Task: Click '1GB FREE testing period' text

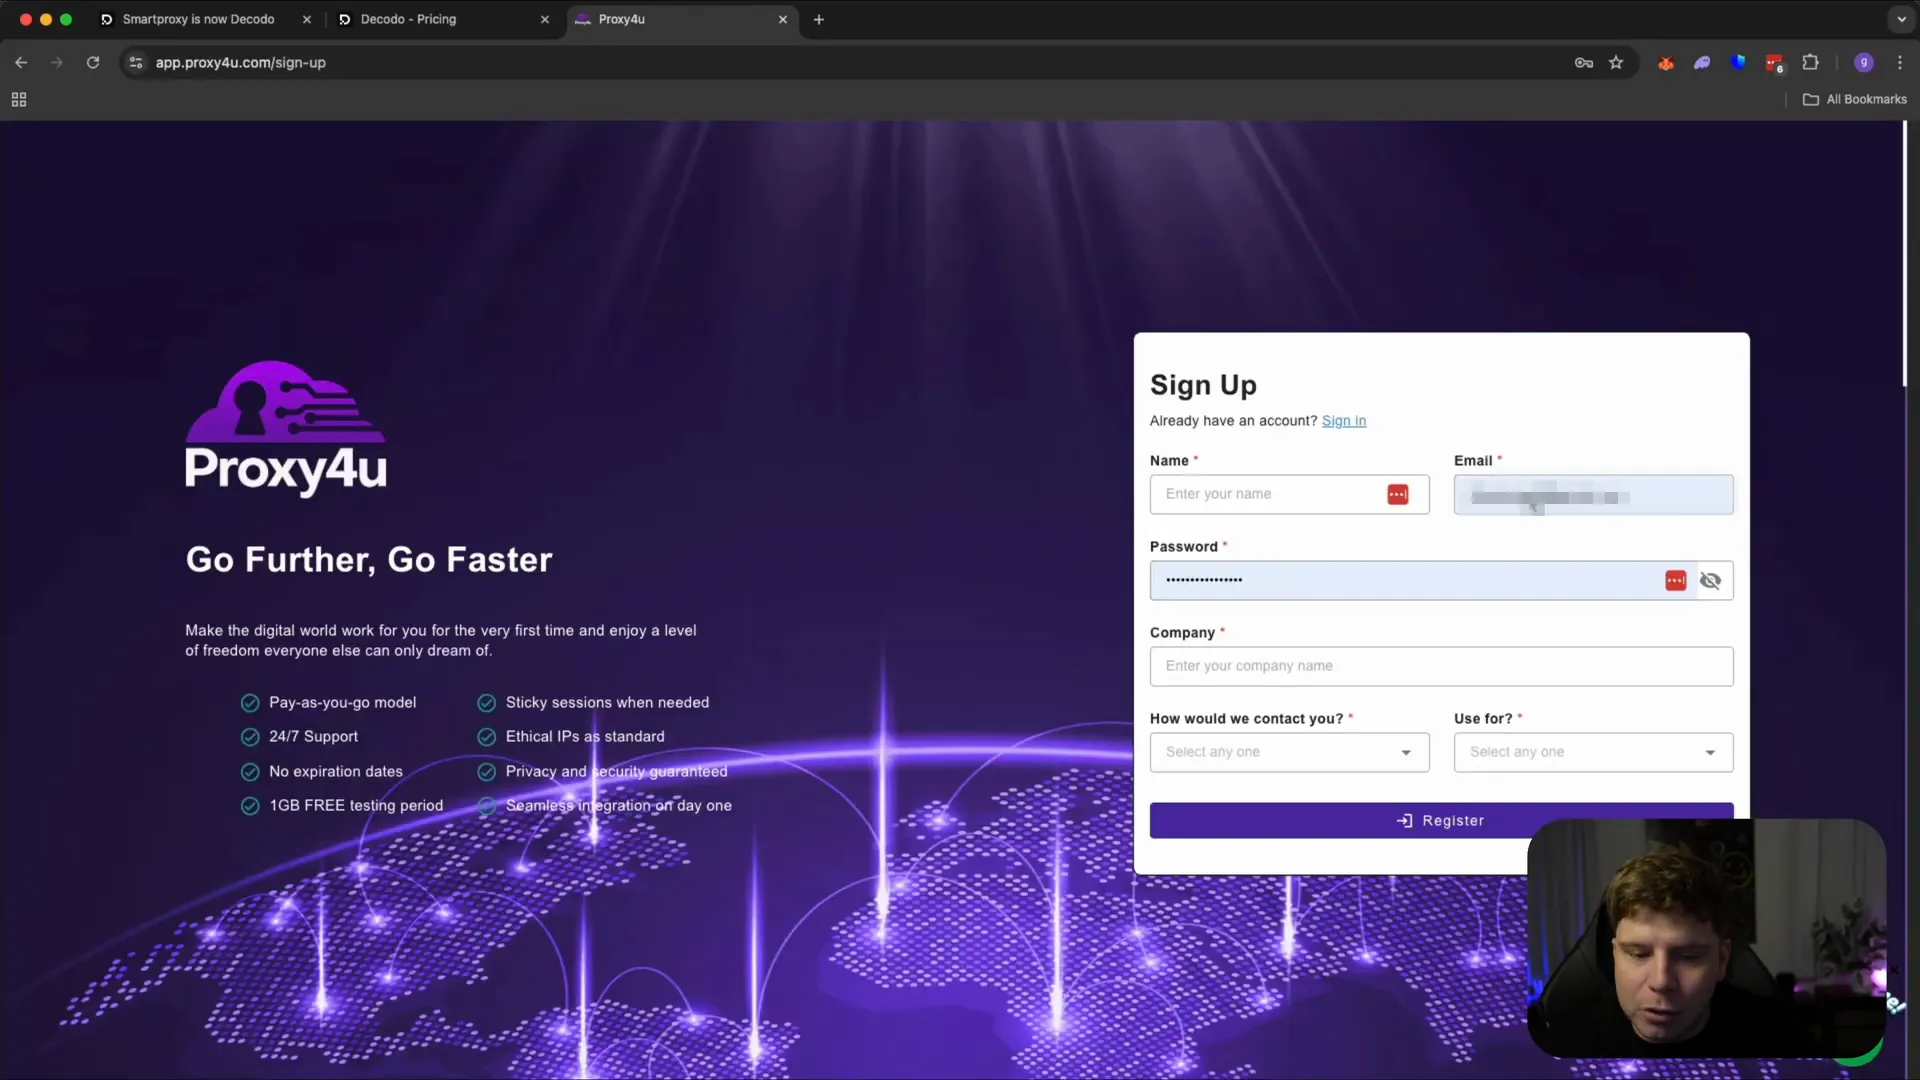Action: tap(356, 806)
